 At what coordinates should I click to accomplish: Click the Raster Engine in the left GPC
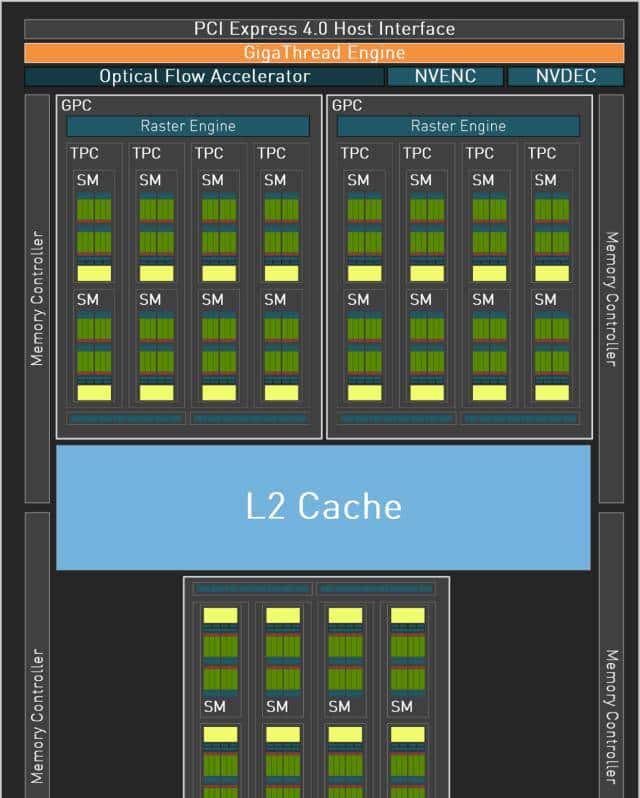pos(188,126)
